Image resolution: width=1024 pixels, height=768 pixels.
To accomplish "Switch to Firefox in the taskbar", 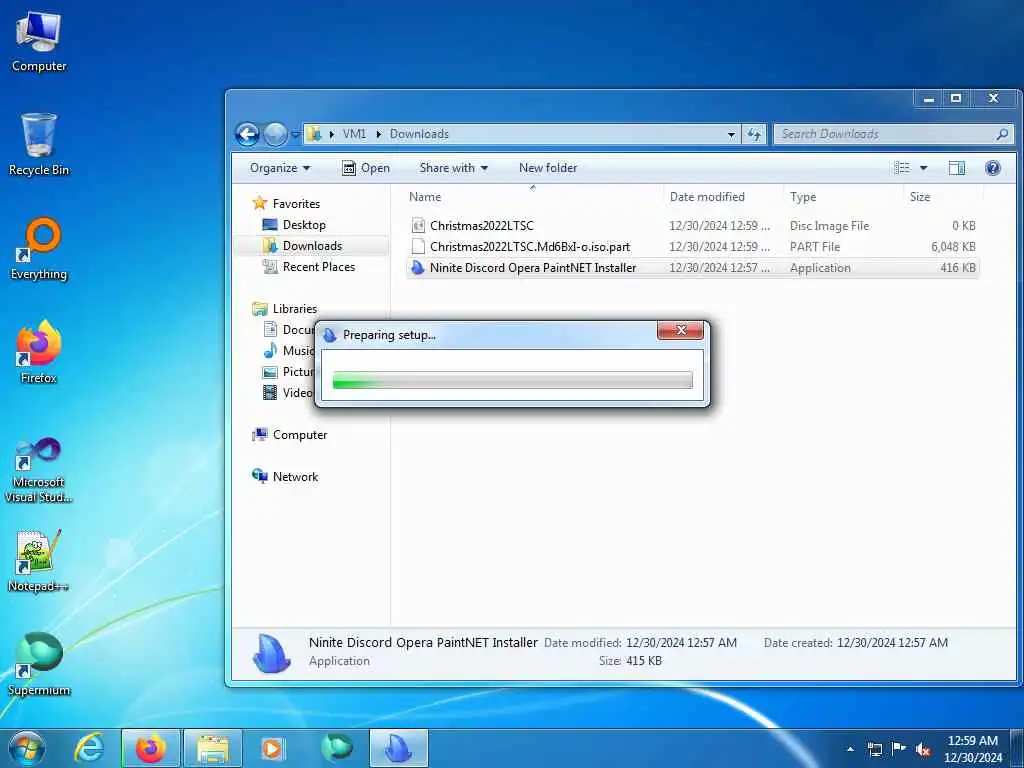I will tap(151, 748).
